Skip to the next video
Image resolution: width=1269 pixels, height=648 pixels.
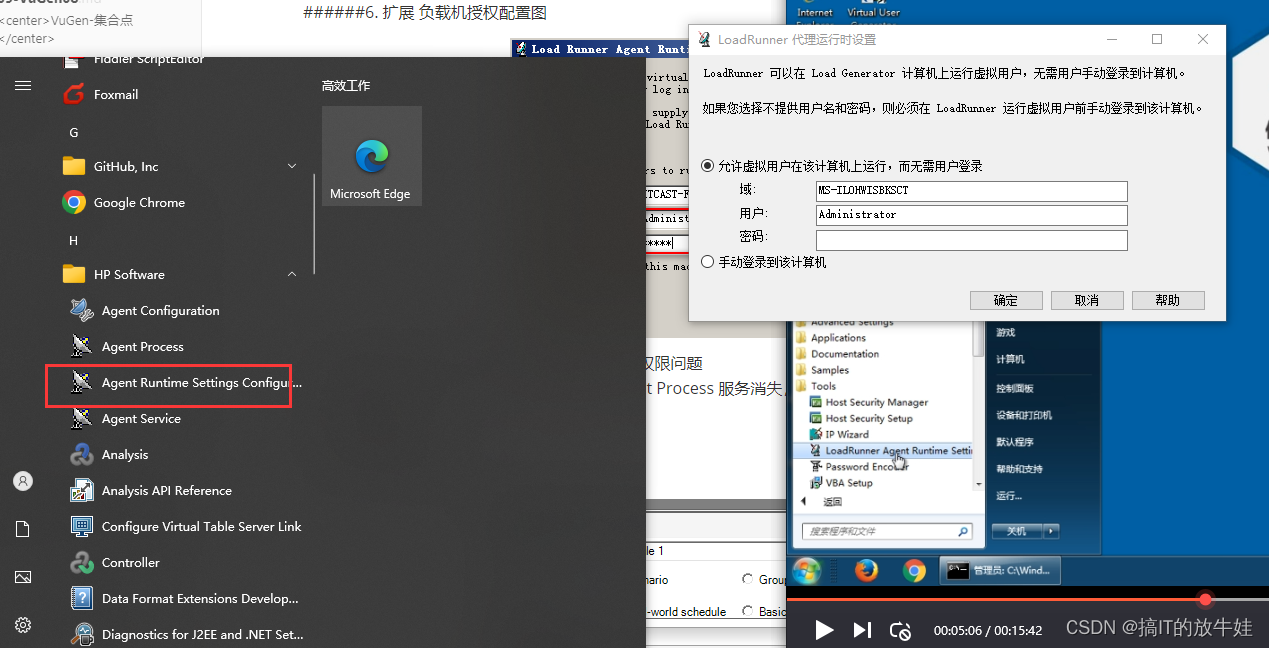(x=862, y=630)
